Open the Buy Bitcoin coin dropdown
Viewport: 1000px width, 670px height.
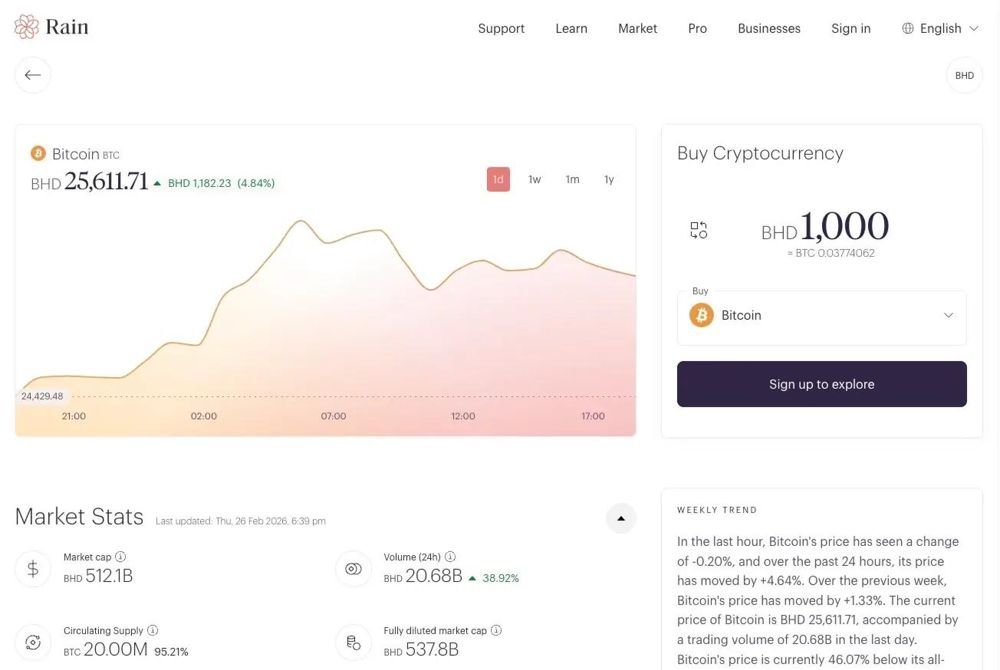(821, 317)
